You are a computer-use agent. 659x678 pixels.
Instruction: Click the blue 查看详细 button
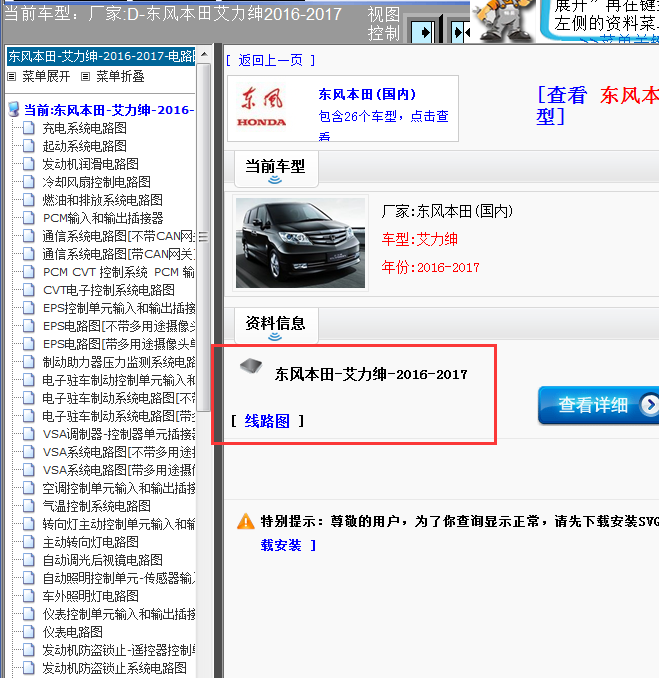pyautogui.click(x=598, y=405)
